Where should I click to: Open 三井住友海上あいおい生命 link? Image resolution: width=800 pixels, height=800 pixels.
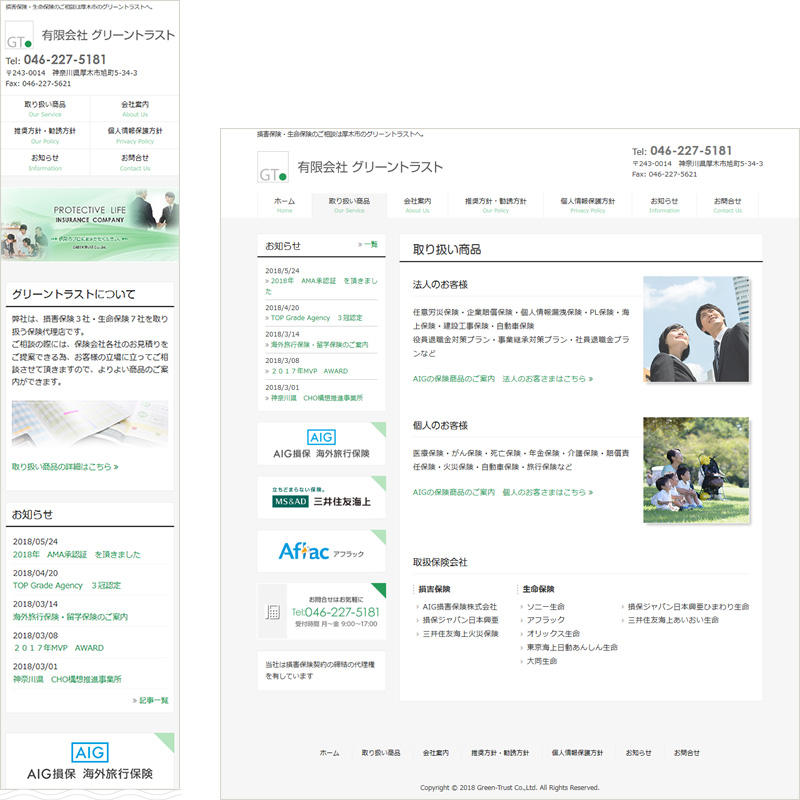(x=673, y=620)
